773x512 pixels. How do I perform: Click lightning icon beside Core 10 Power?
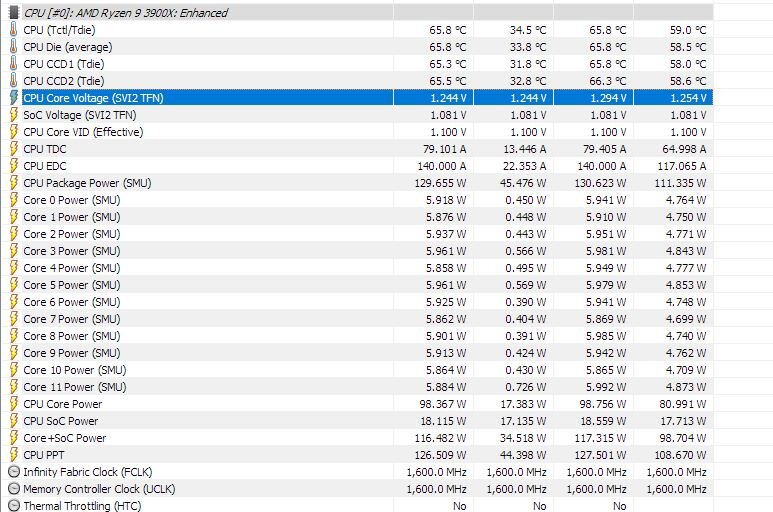pyautogui.click(x=14, y=370)
